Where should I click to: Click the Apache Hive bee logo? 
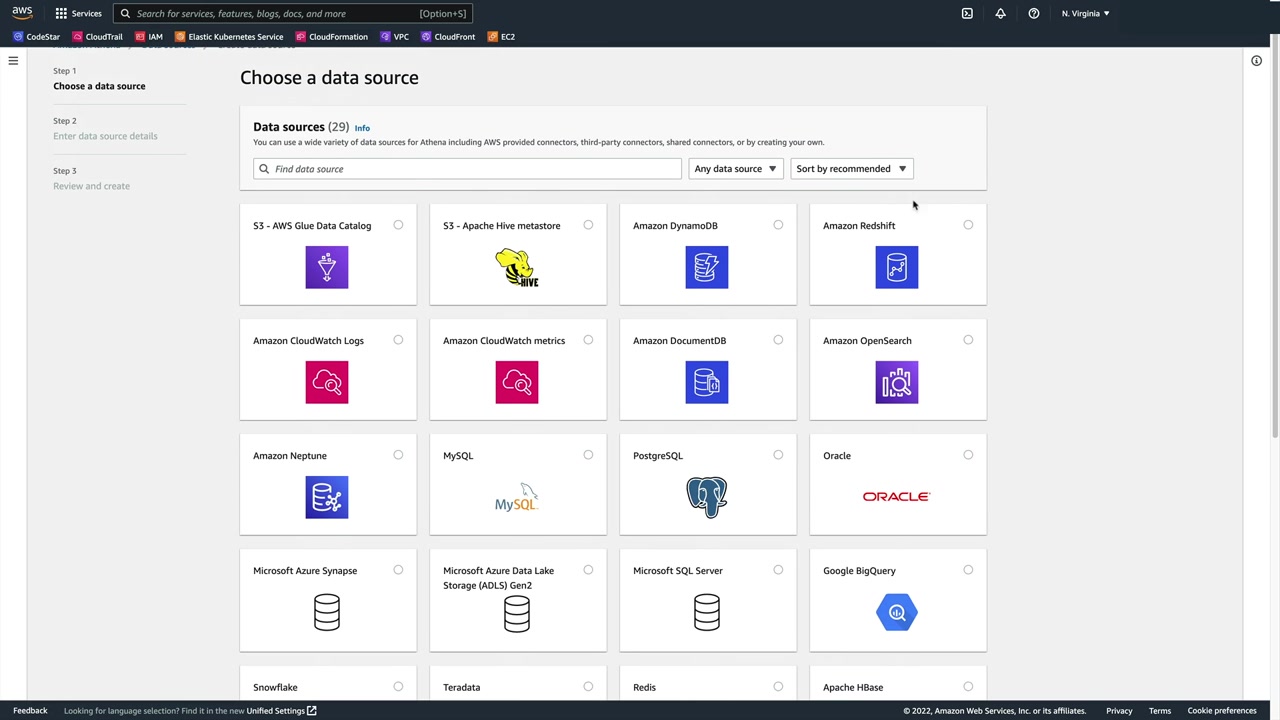[x=517, y=268]
